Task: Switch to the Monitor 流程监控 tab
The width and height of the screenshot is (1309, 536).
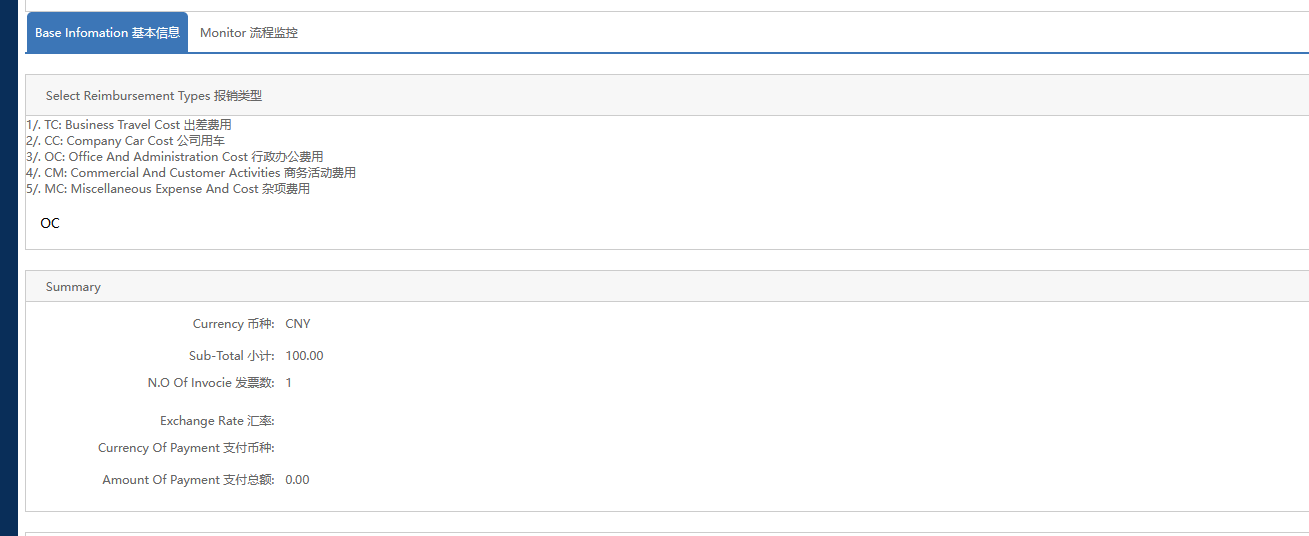Action: (248, 33)
